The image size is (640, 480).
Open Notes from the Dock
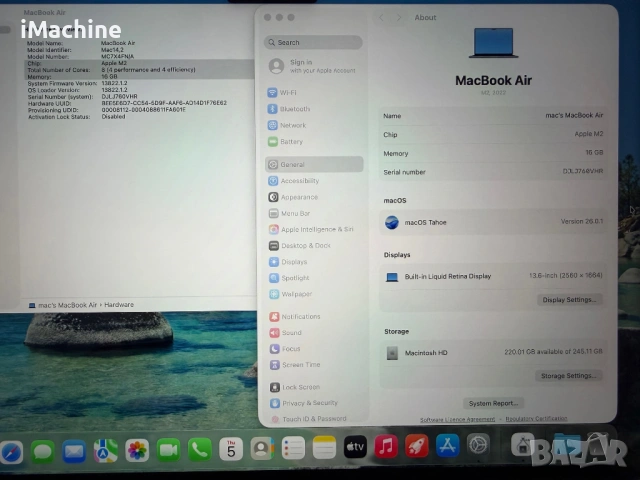324,447
